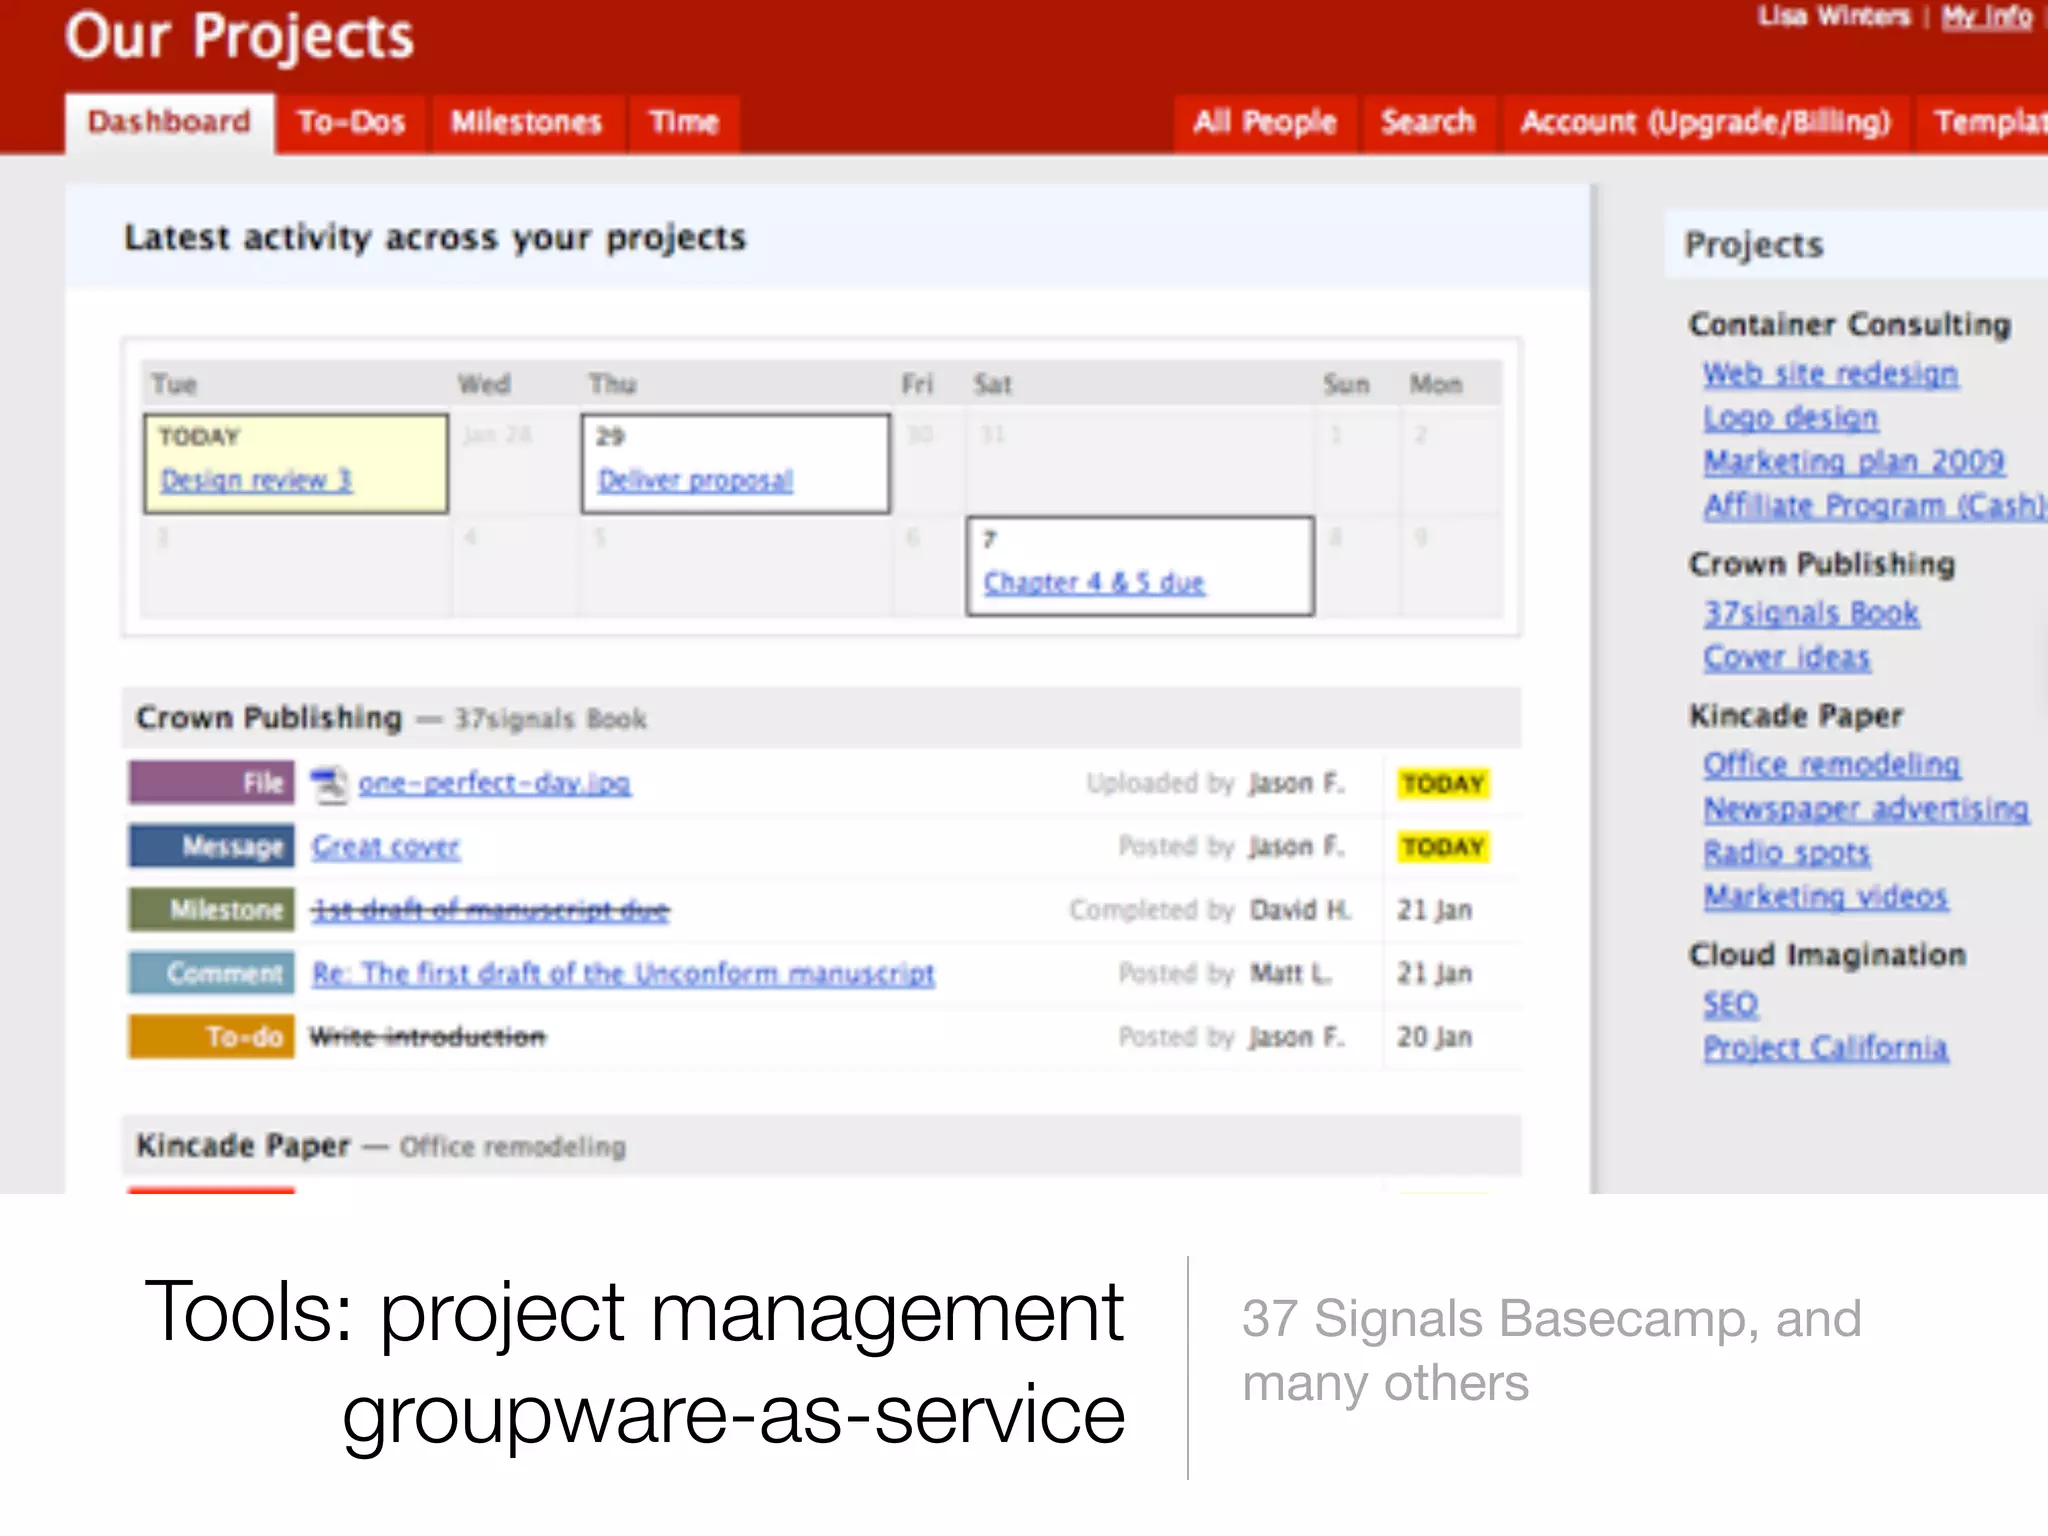
Task: Open the Web site redesign project
Action: tap(1830, 374)
